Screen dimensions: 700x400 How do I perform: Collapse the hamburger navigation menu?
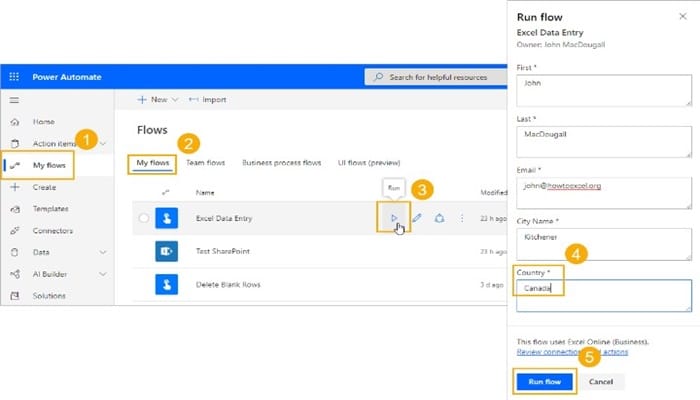[14, 100]
